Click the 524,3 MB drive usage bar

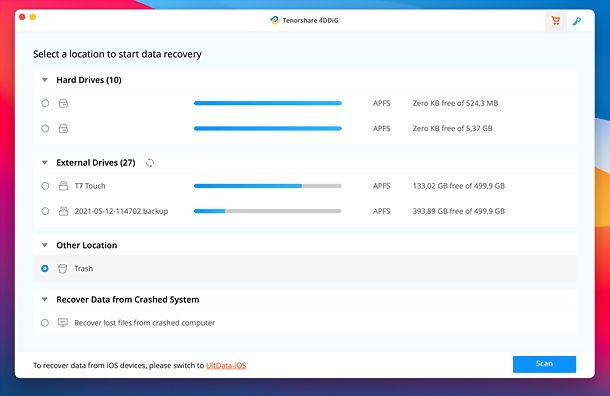(268, 103)
